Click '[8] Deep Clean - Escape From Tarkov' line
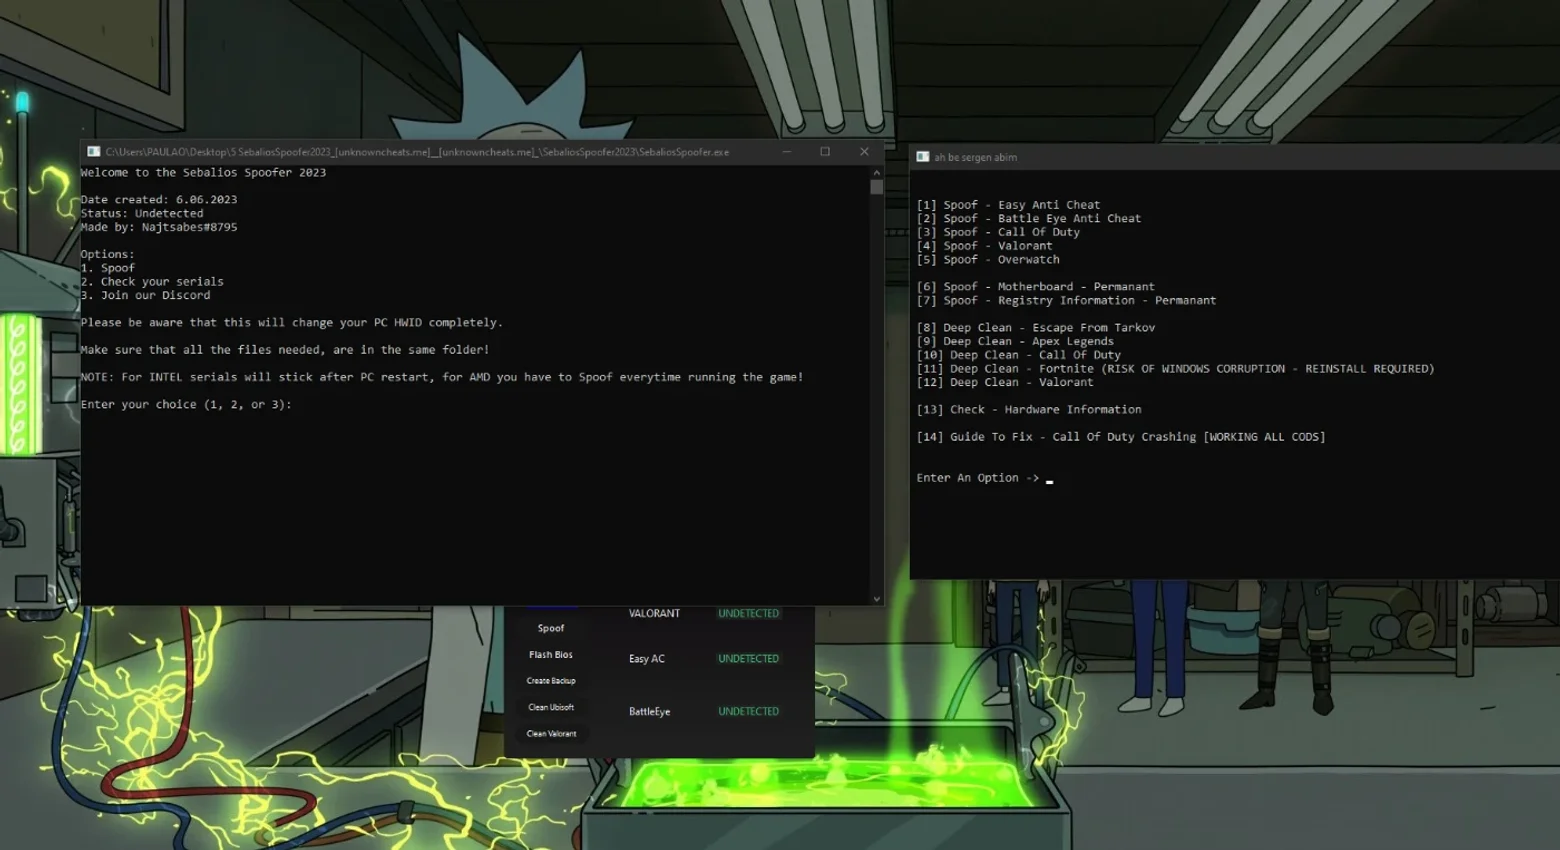1560x850 pixels. tap(1036, 328)
